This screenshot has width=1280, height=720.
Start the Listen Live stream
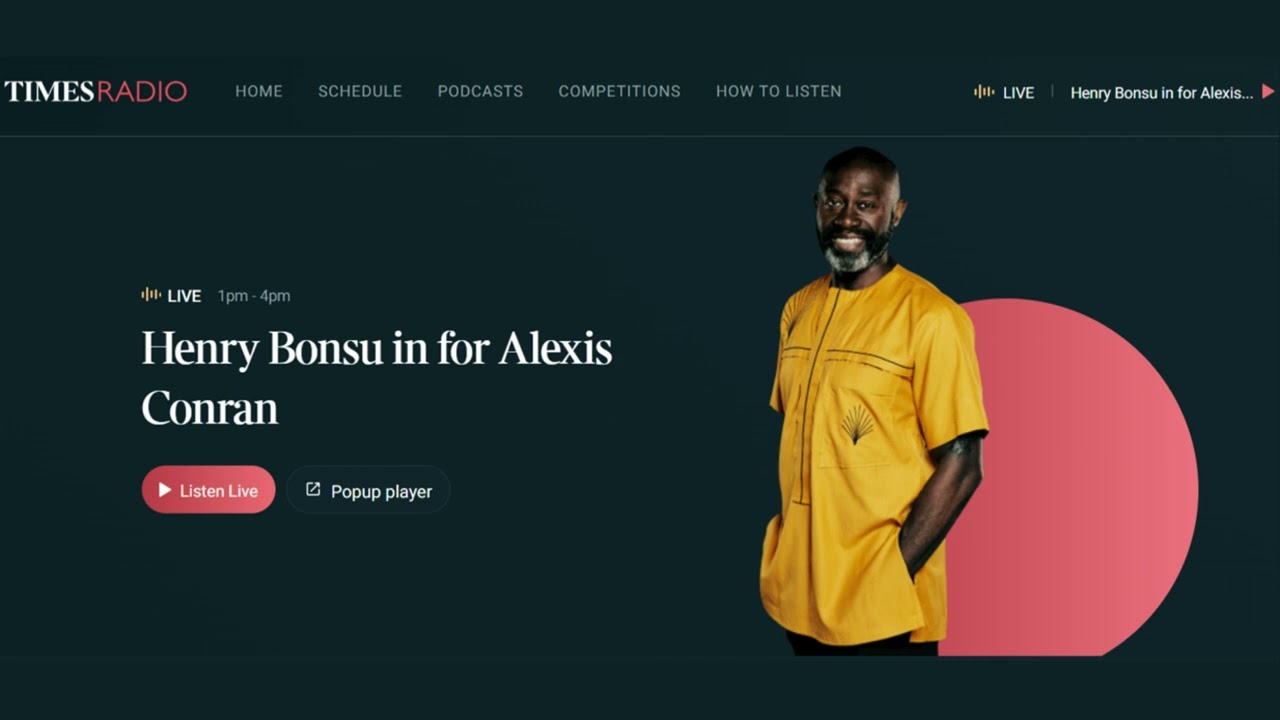(208, 490)
